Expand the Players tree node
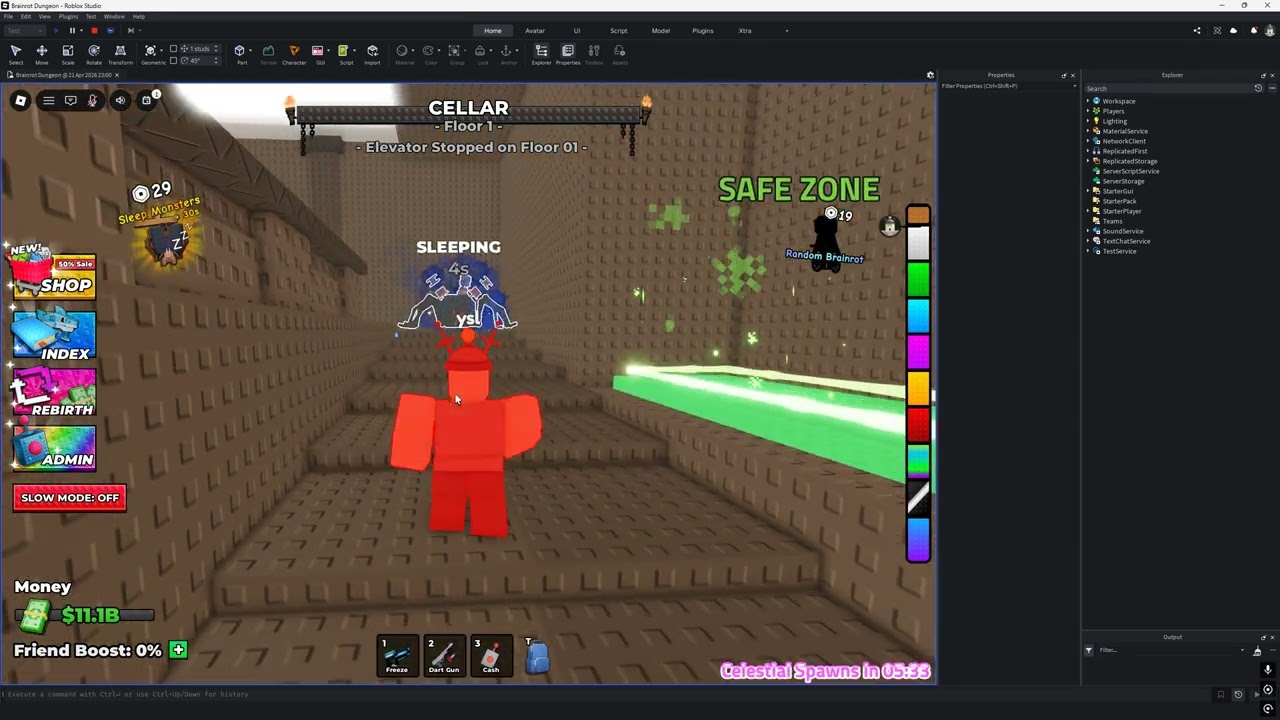 pyautogui.click(x=1089, y=111)
